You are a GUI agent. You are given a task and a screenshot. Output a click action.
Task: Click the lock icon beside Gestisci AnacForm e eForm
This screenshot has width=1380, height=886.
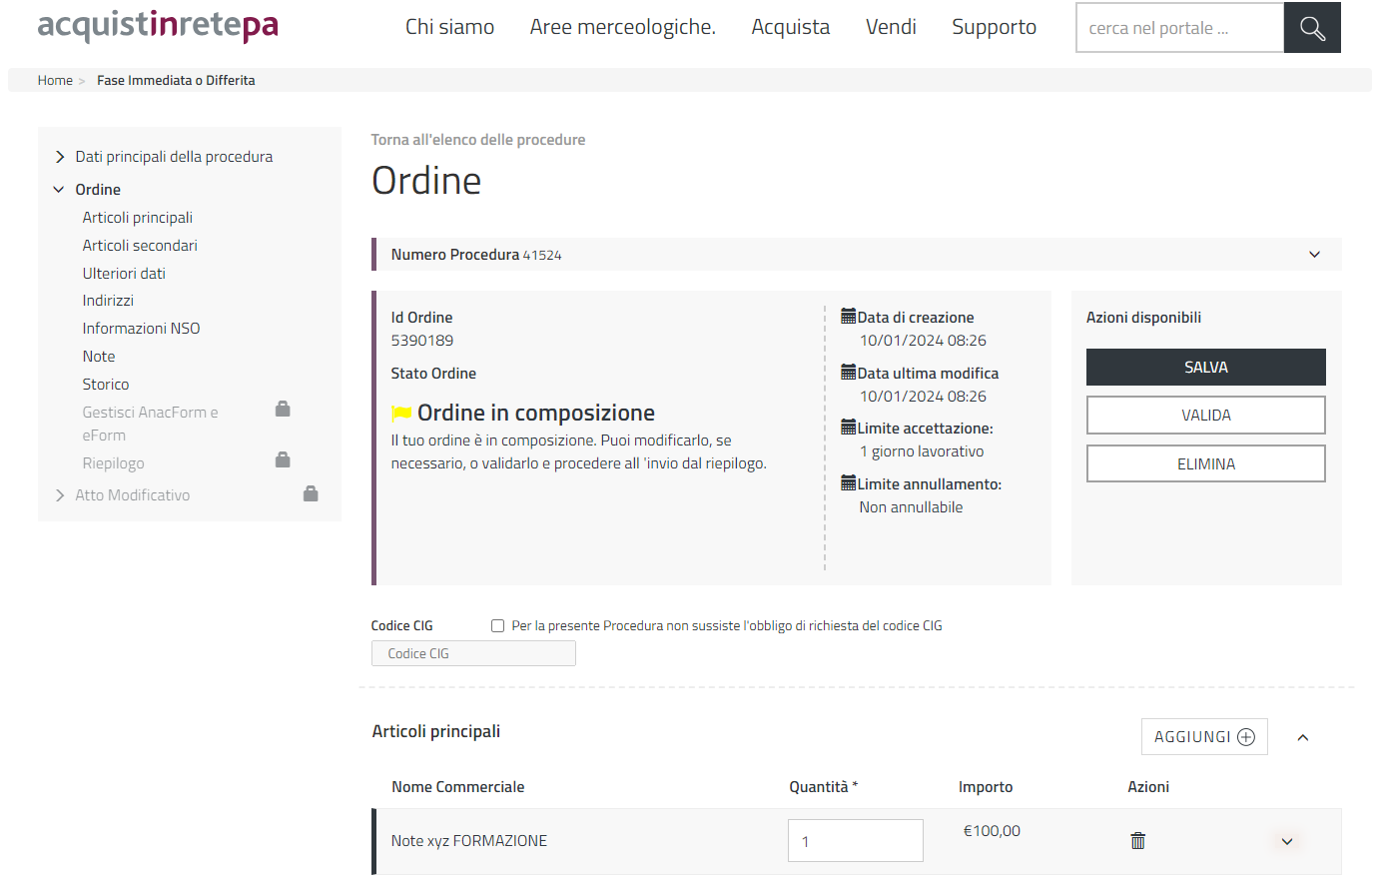283,409
